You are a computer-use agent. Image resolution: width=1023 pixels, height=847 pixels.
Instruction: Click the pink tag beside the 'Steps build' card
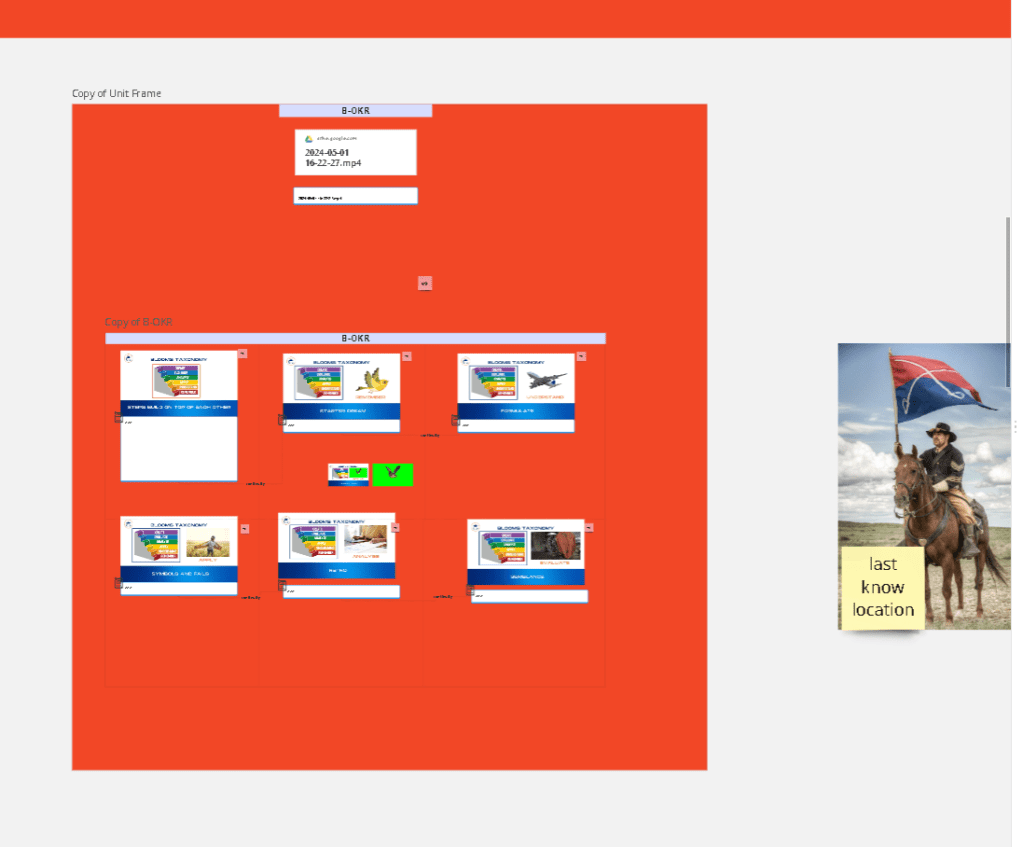pos(243,354)
